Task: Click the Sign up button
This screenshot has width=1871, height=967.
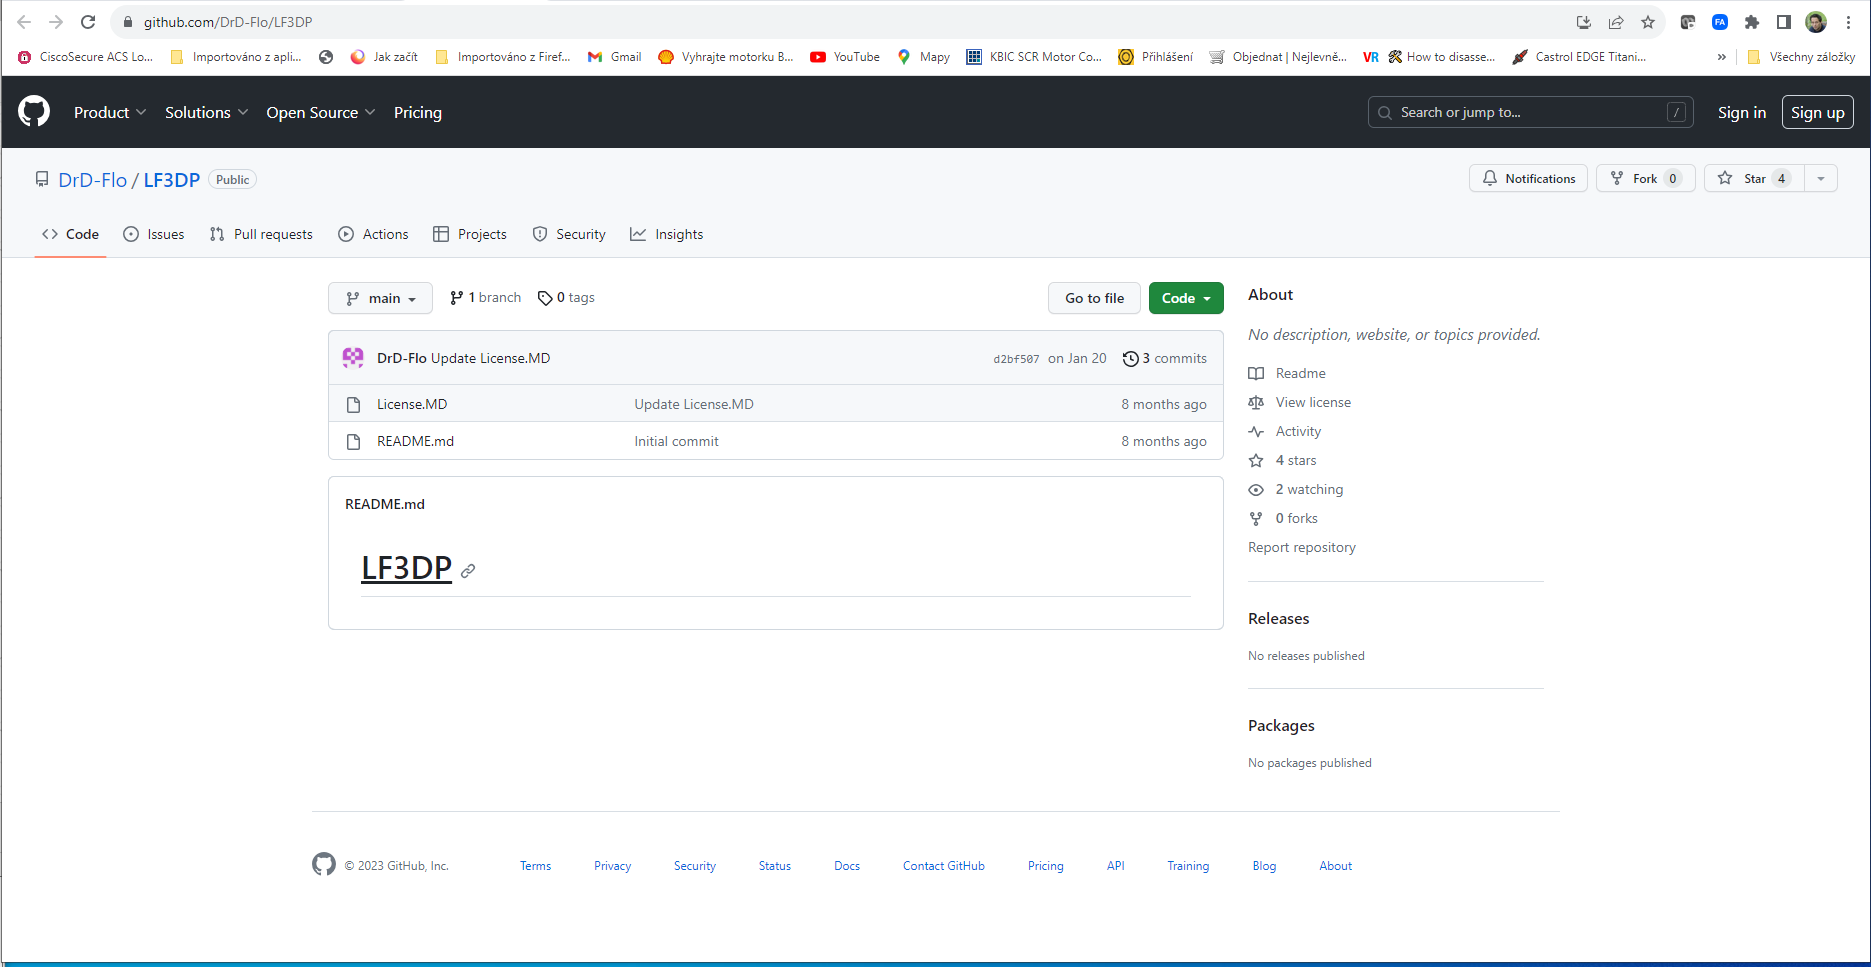Action: [1818, 113]
